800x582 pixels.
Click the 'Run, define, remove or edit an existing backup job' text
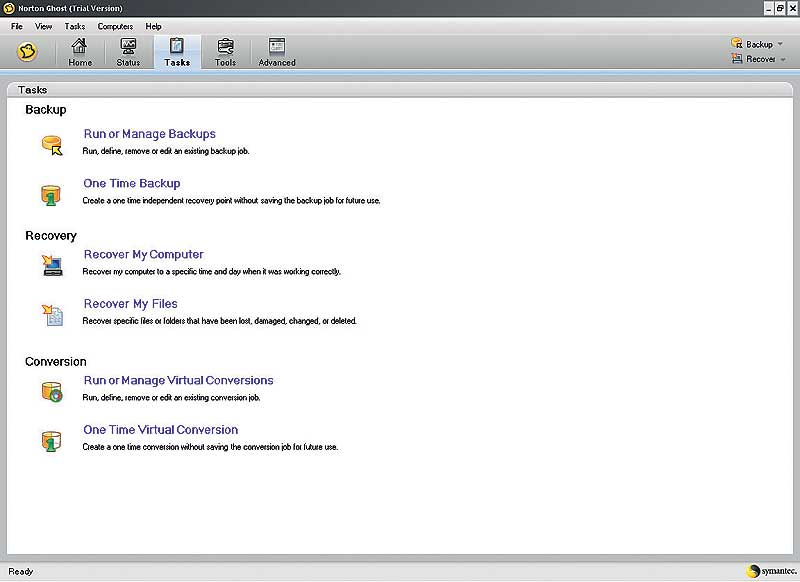pyautogui.click(x=166, y=151)
